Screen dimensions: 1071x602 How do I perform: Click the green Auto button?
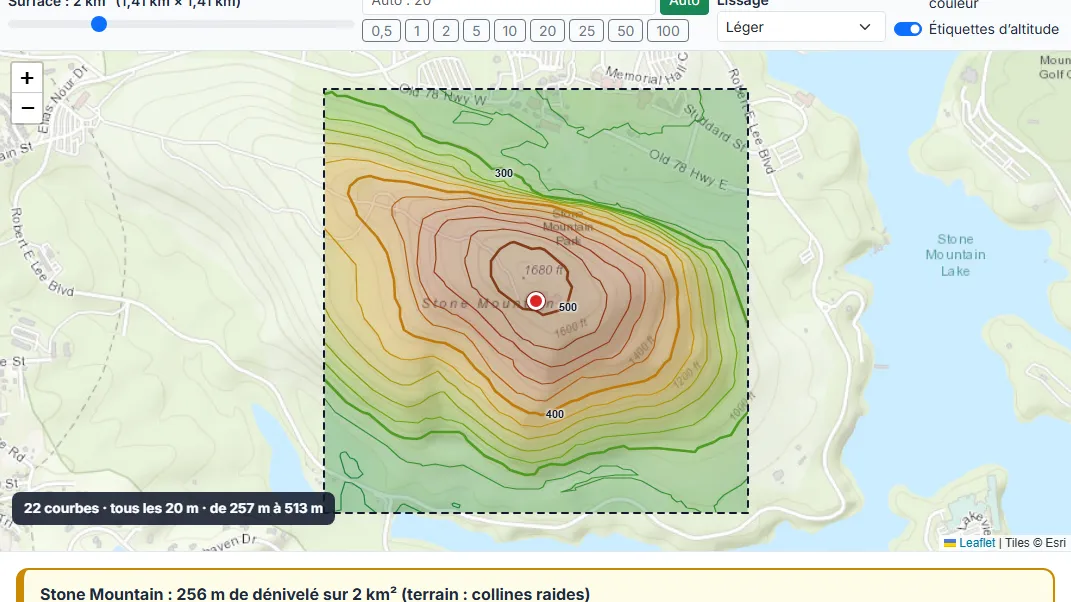[x=684, y=5]
